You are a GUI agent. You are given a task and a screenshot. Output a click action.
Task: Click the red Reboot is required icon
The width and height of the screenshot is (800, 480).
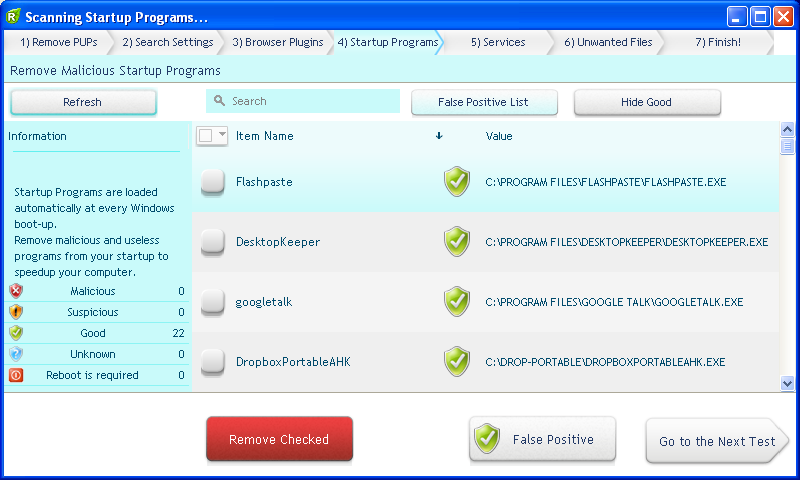16,375
